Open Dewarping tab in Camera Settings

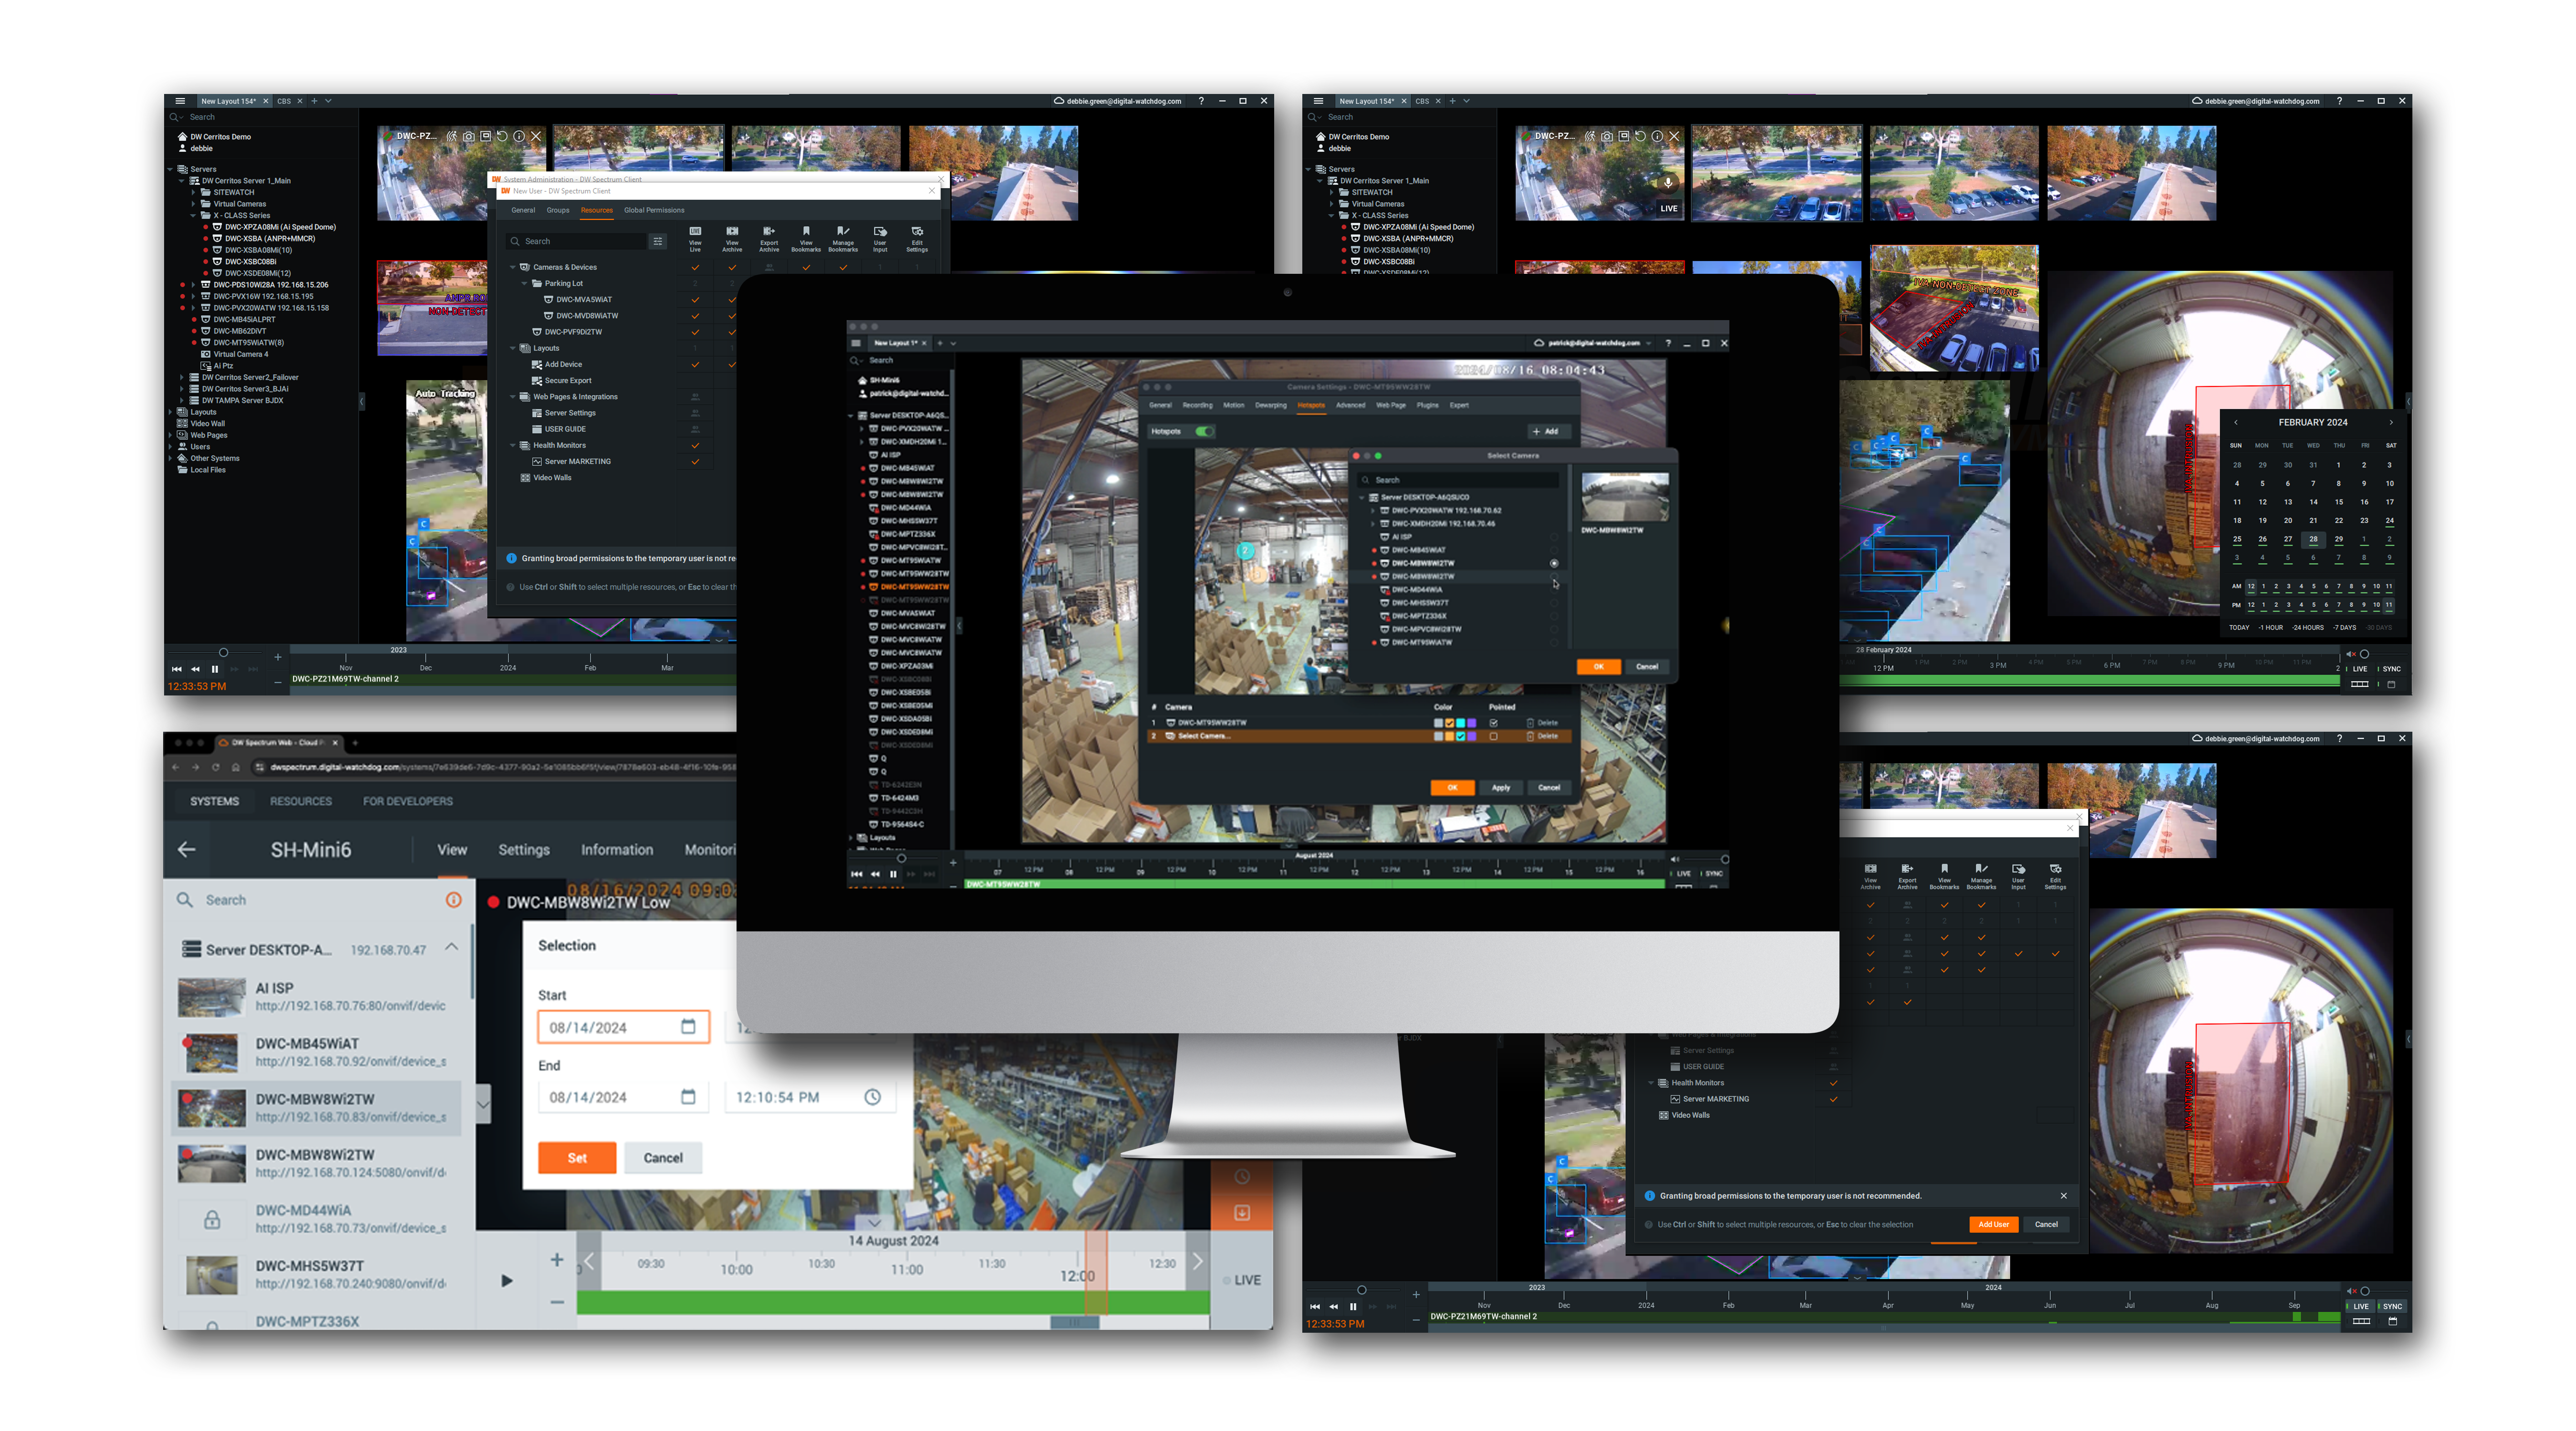(x=1270, y=405)
